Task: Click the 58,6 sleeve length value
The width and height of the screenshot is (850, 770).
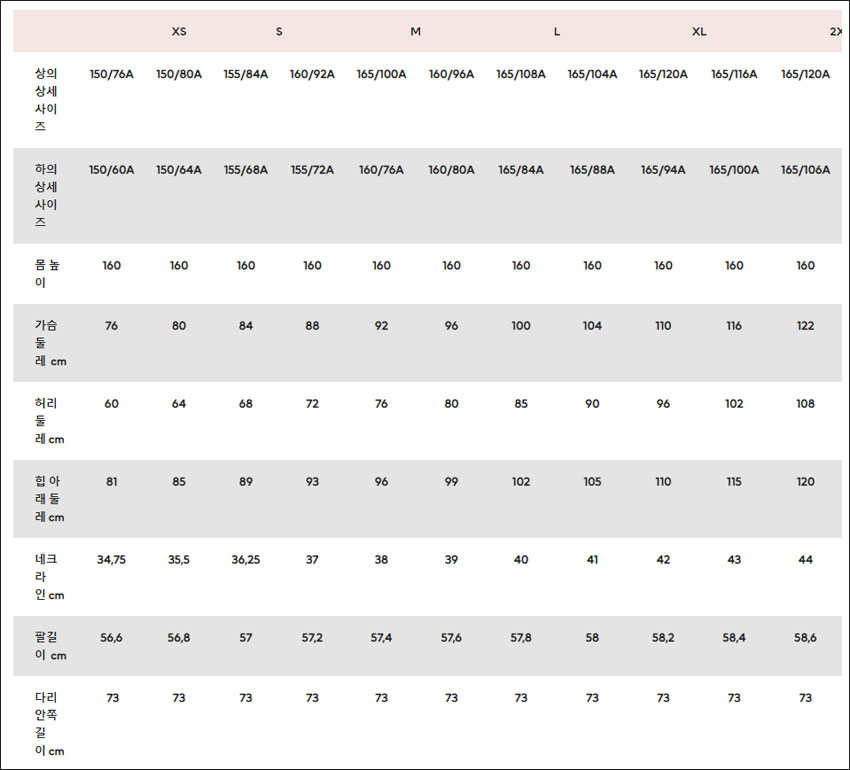Action: coord(806,638)
